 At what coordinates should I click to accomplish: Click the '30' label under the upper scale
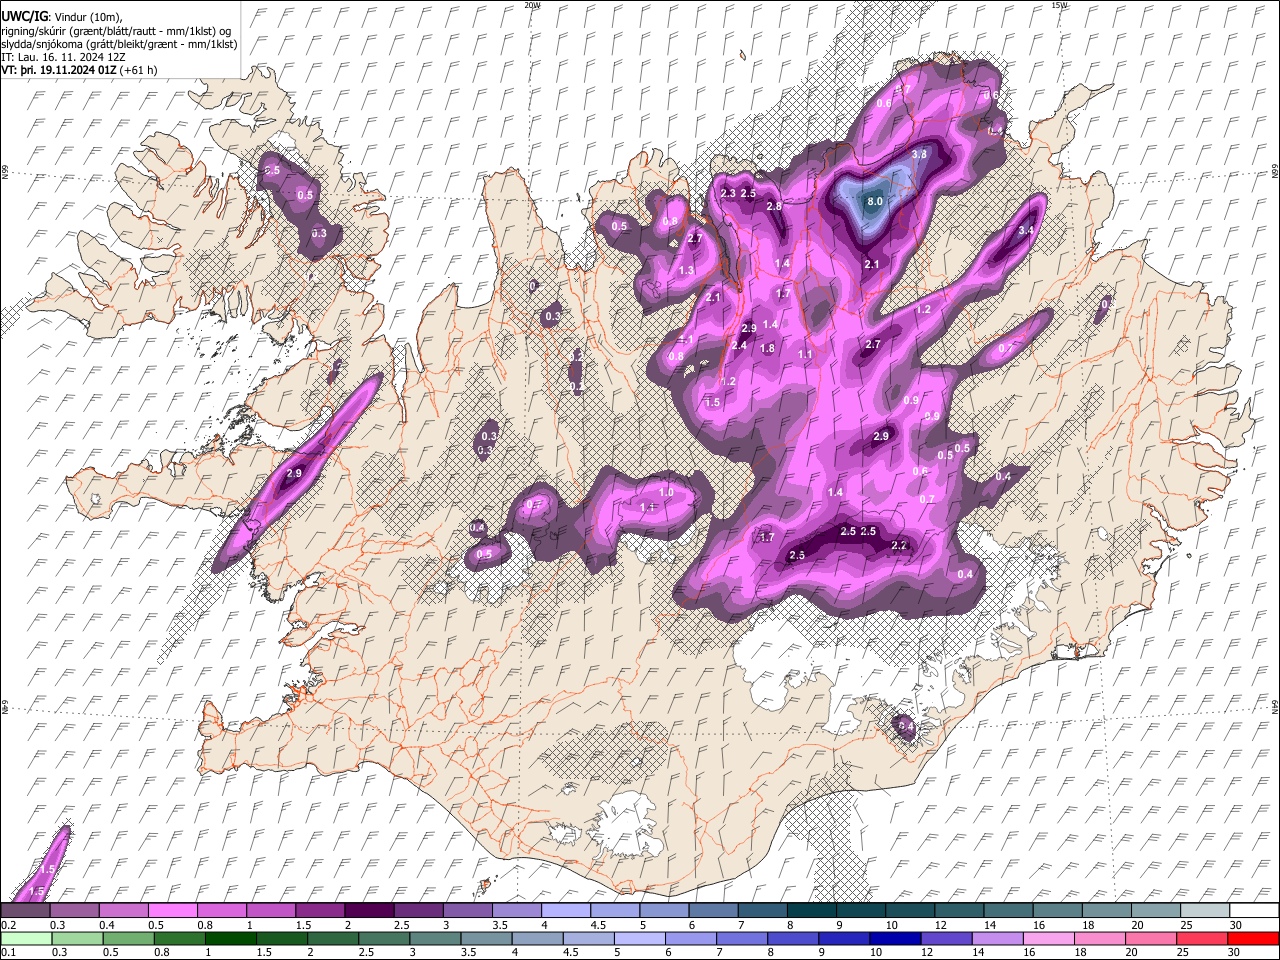click(x=1235, y=925)
